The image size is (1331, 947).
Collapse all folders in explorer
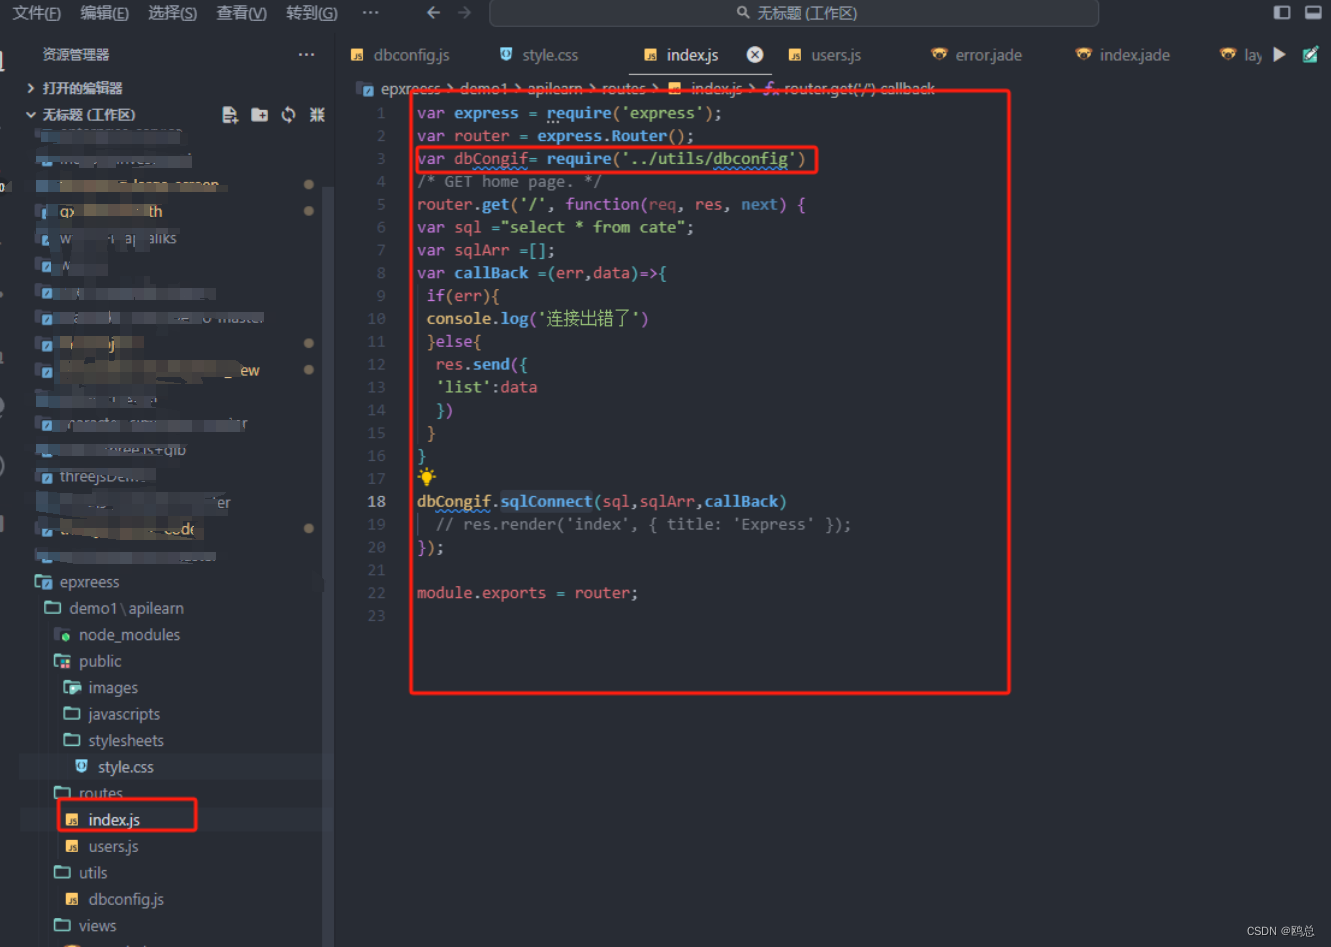click(317, 115)
